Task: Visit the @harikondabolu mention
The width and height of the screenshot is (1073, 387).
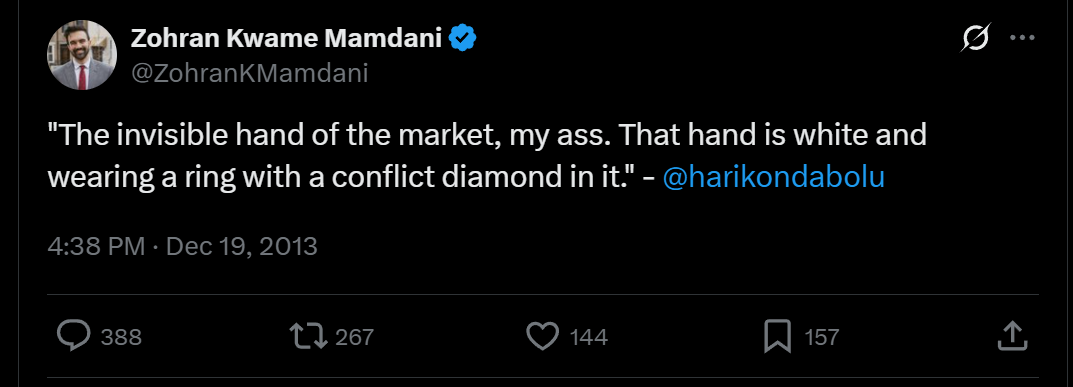Action: pos(774,177)
